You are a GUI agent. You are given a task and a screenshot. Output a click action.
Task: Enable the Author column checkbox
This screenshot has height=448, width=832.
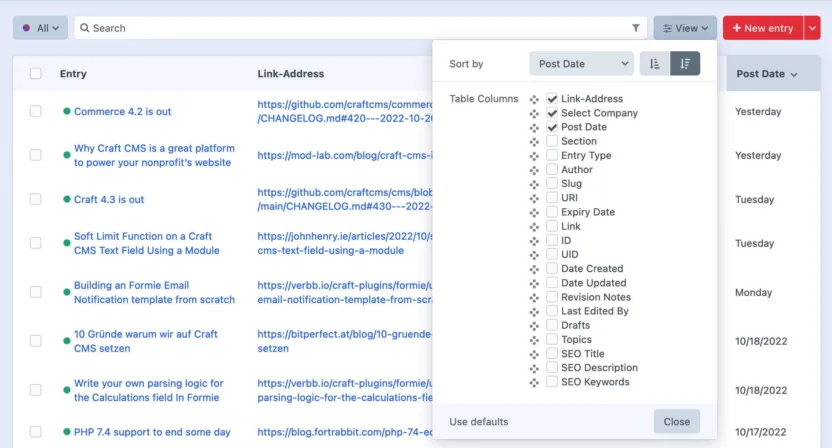552,169
